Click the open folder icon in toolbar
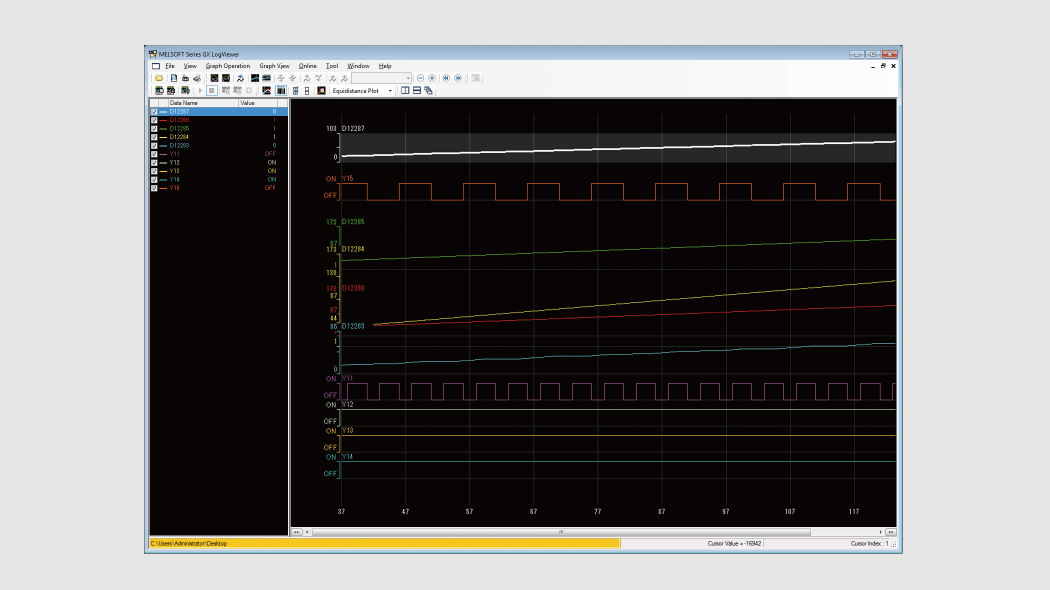 (x=158, y=78)
